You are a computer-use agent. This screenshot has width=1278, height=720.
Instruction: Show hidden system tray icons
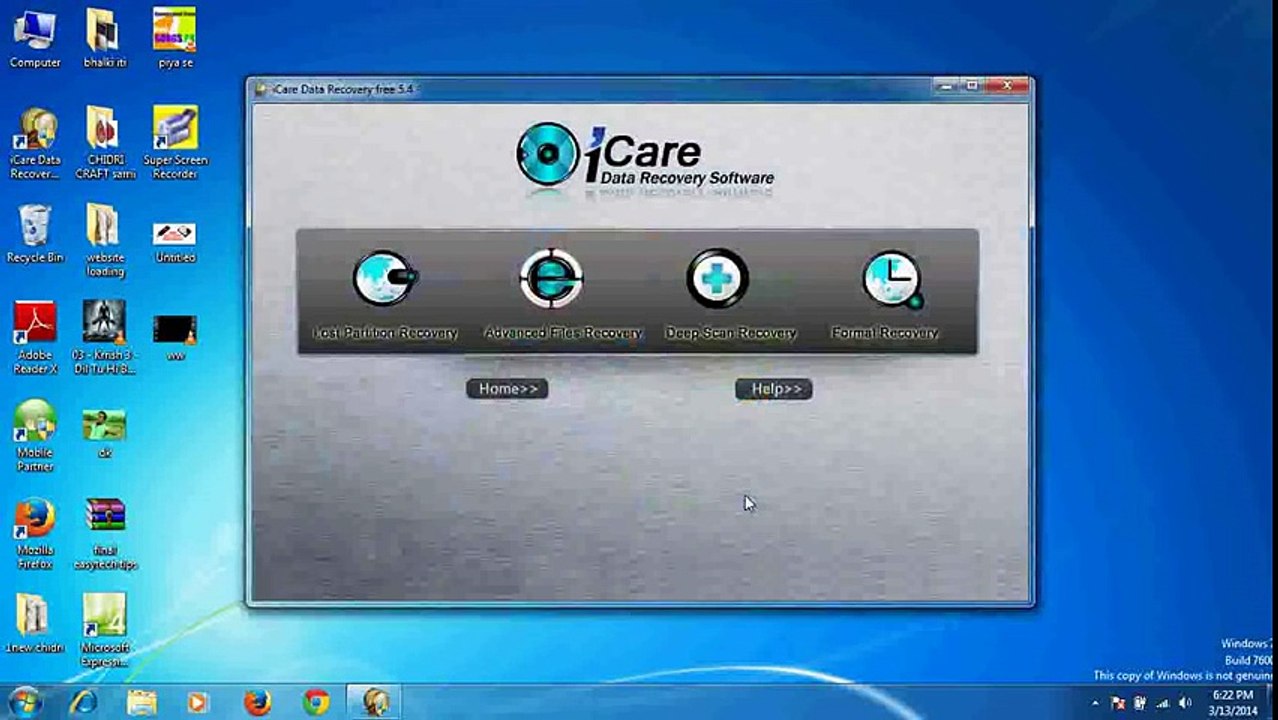[1096, 703]
